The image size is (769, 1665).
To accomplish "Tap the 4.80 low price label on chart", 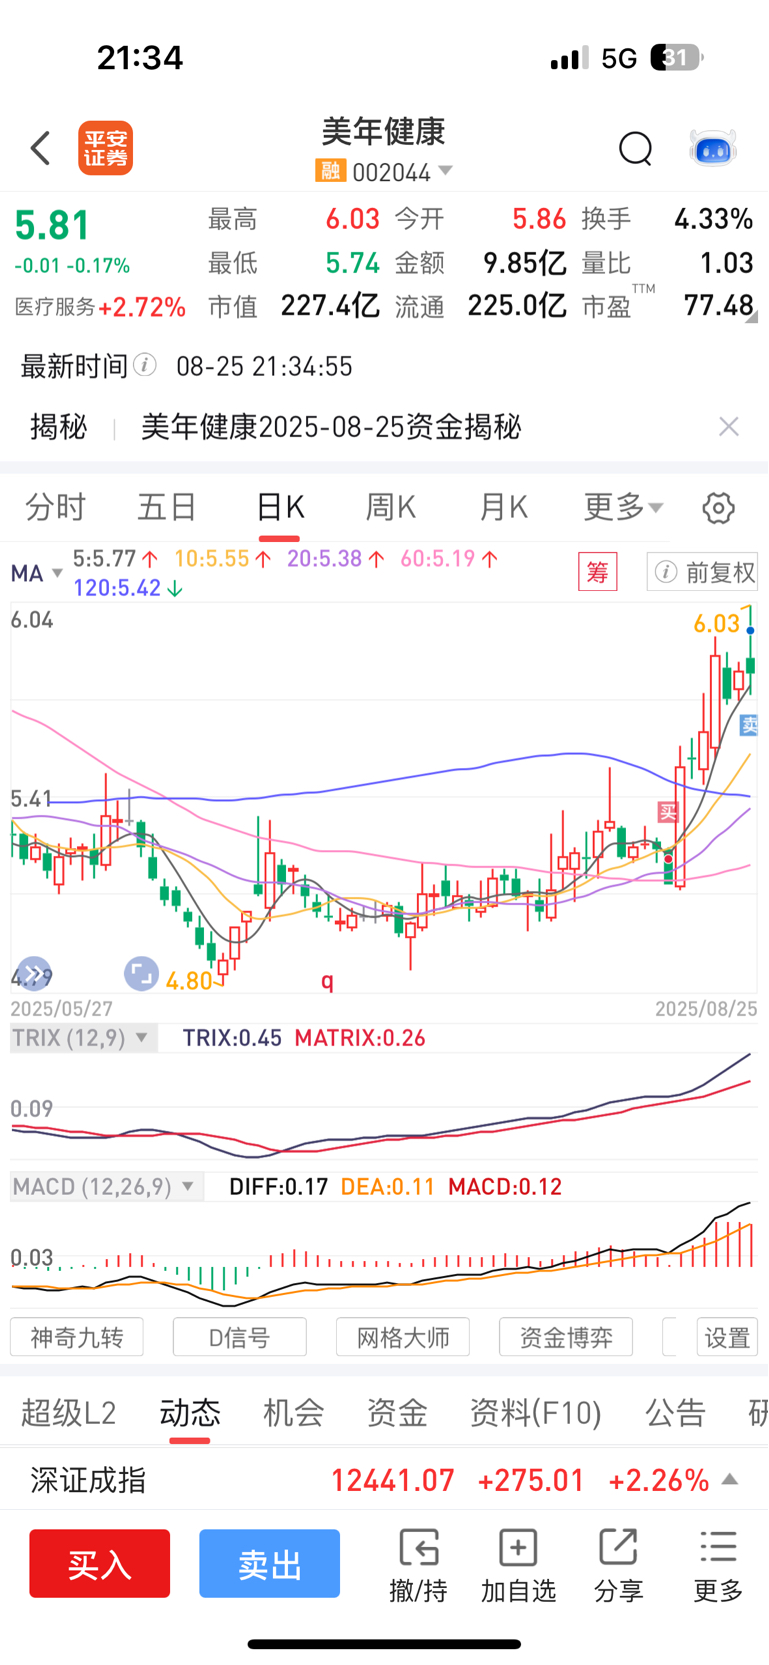I will (x=189, y=981).
